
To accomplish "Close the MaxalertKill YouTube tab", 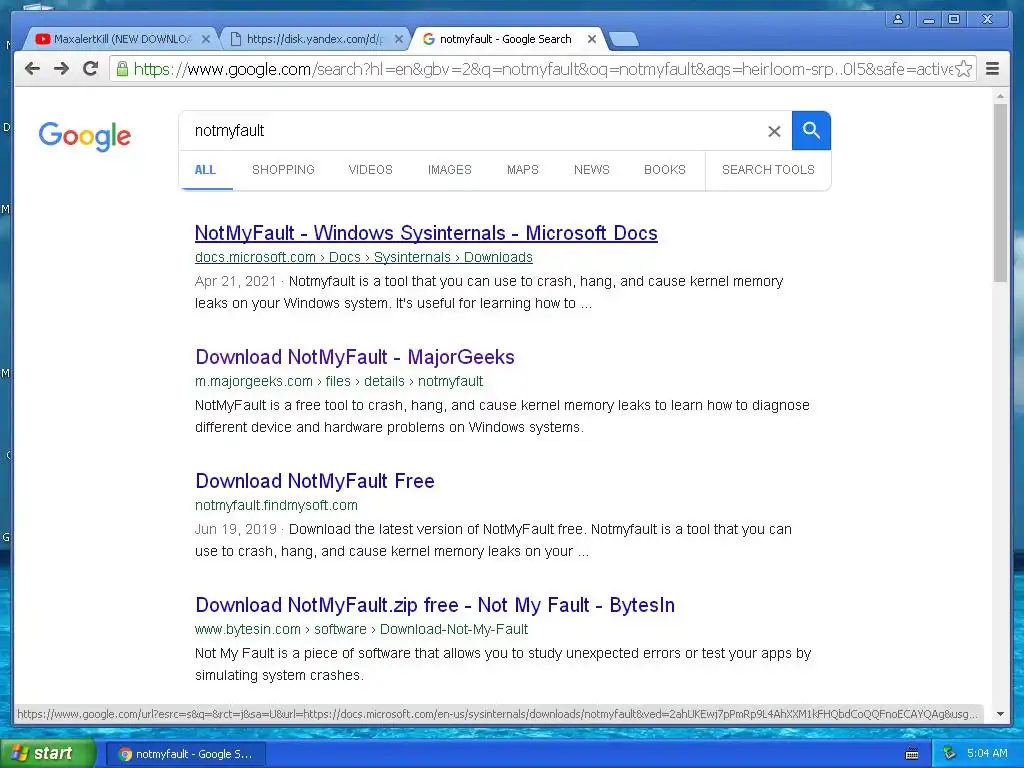I will click(x=205, y=39).
